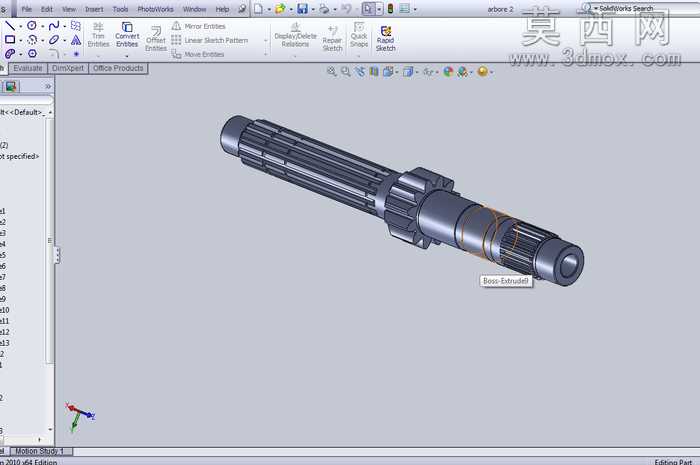
Task: Open the View menu
Action: [69, 9]
